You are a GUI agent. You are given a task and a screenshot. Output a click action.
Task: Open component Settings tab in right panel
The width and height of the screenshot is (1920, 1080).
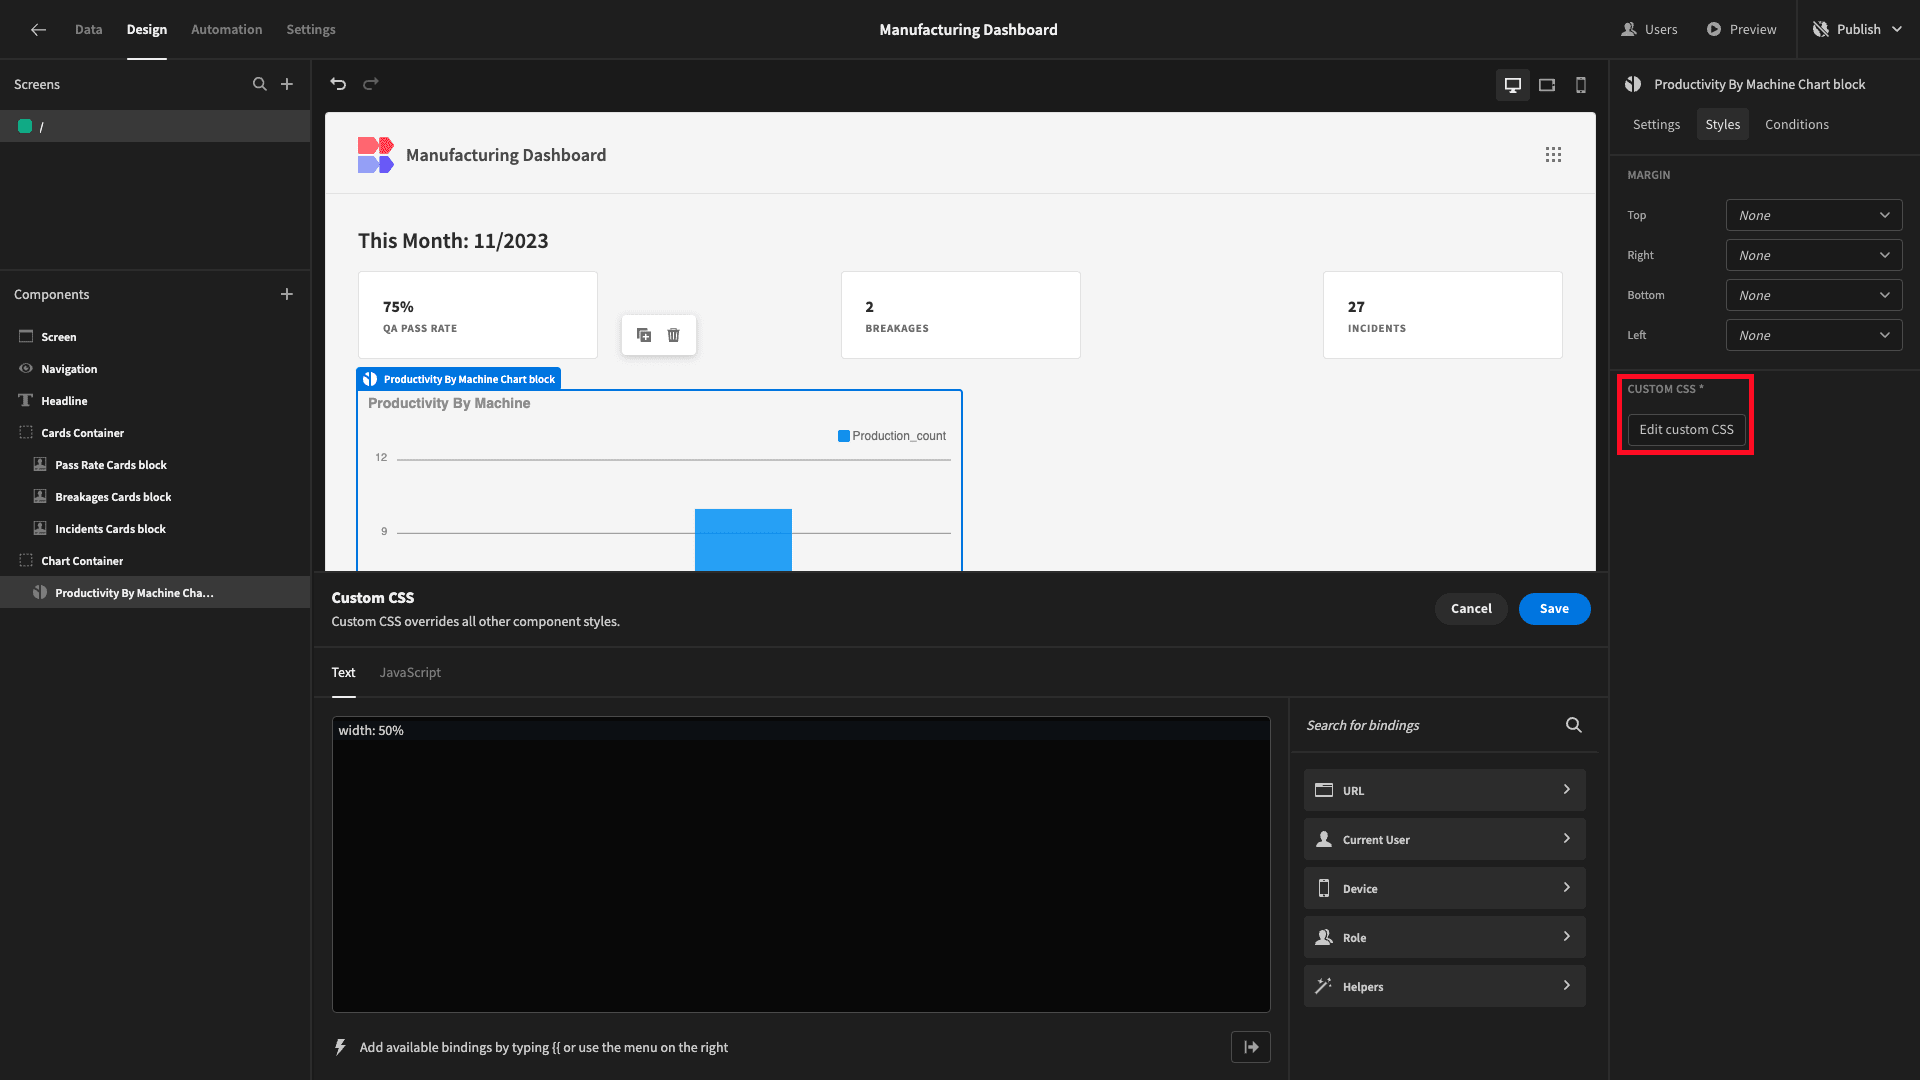1656,124
